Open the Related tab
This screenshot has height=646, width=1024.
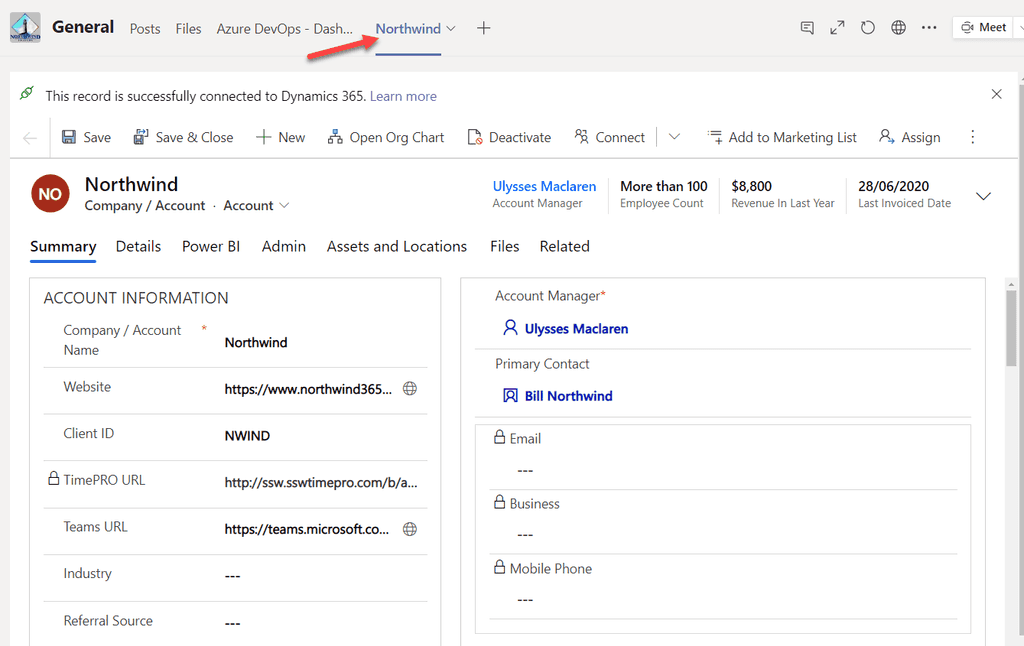(564, 246)
